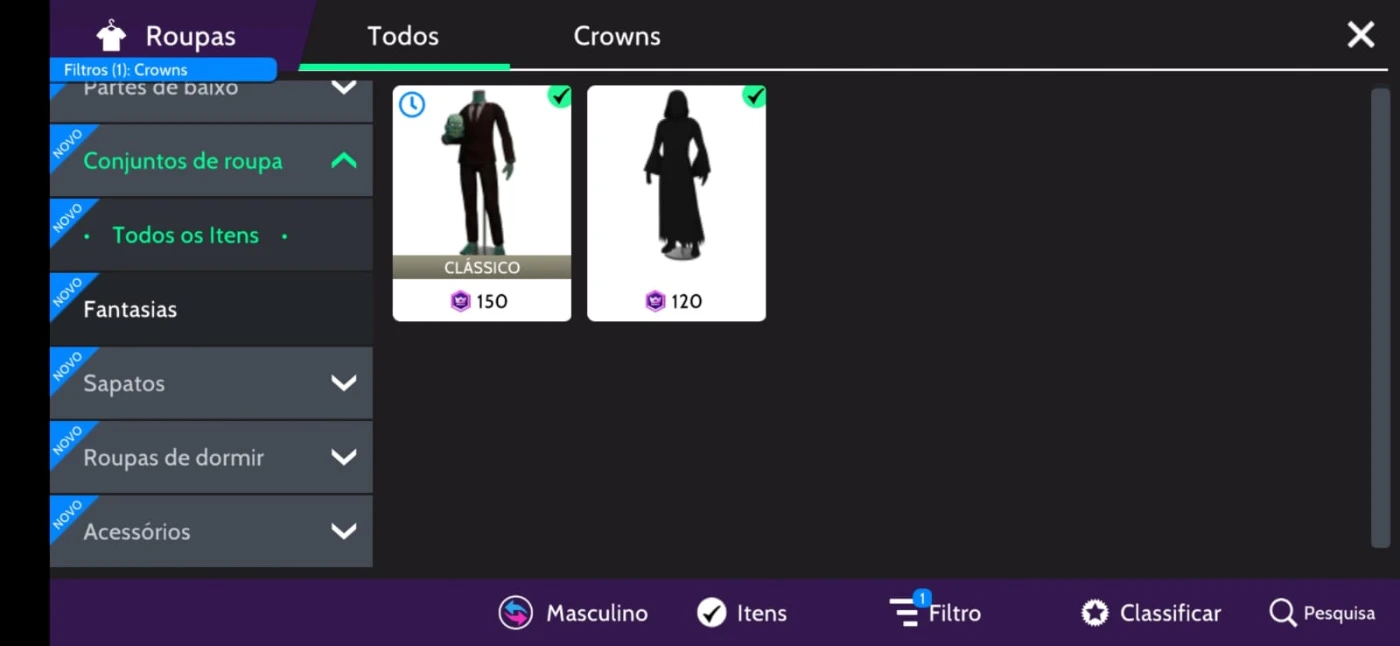Open the Fantasias subcategory
Image resolution: width=1400 pixels, height=646 pixels.
click(211, 309)
